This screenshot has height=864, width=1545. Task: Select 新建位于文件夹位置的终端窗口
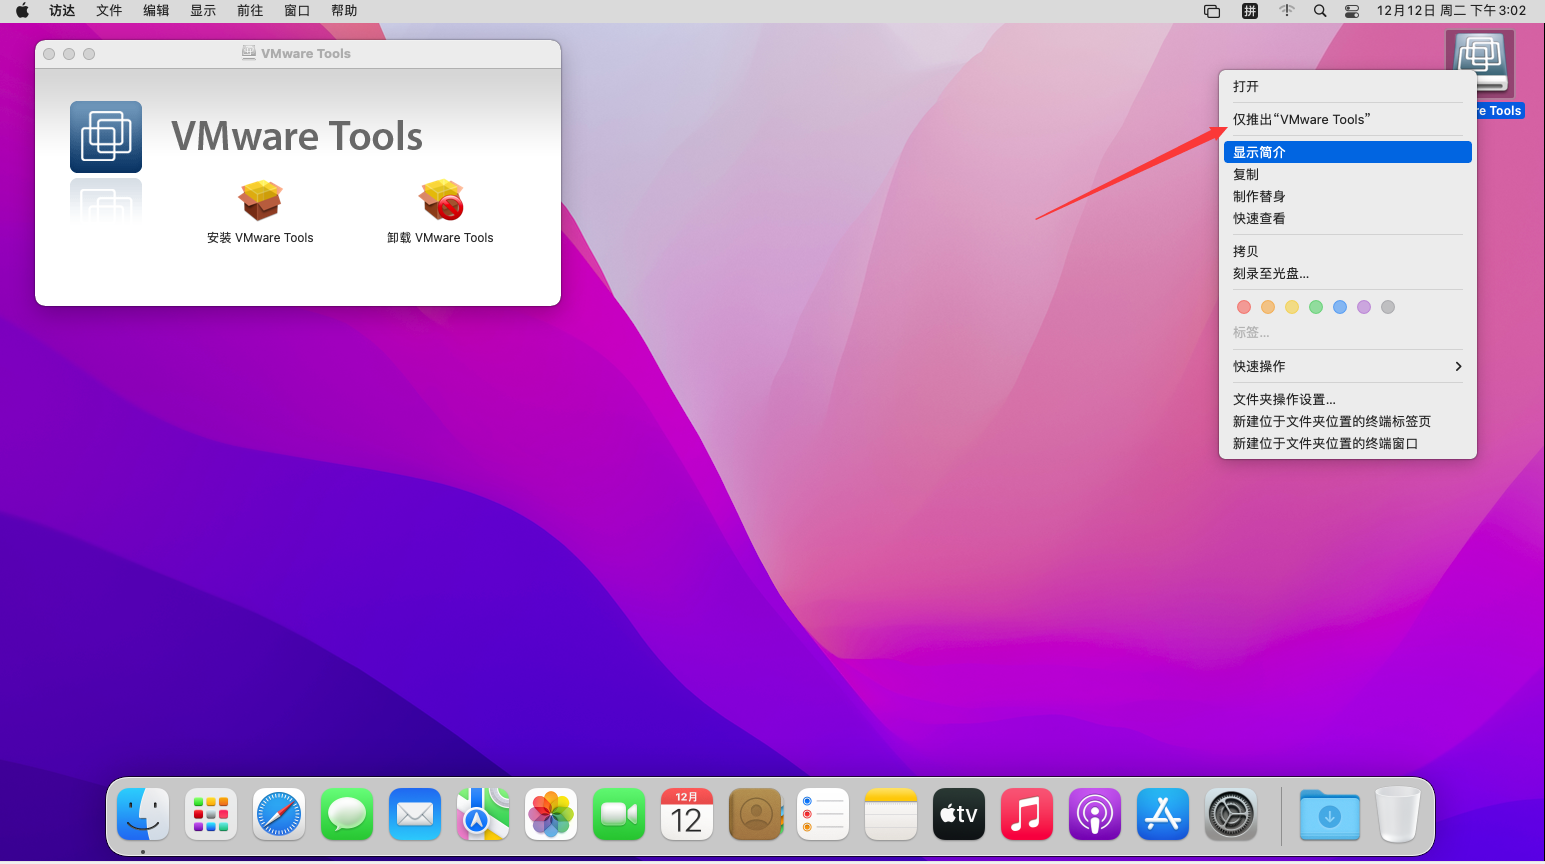(1348, 444)
